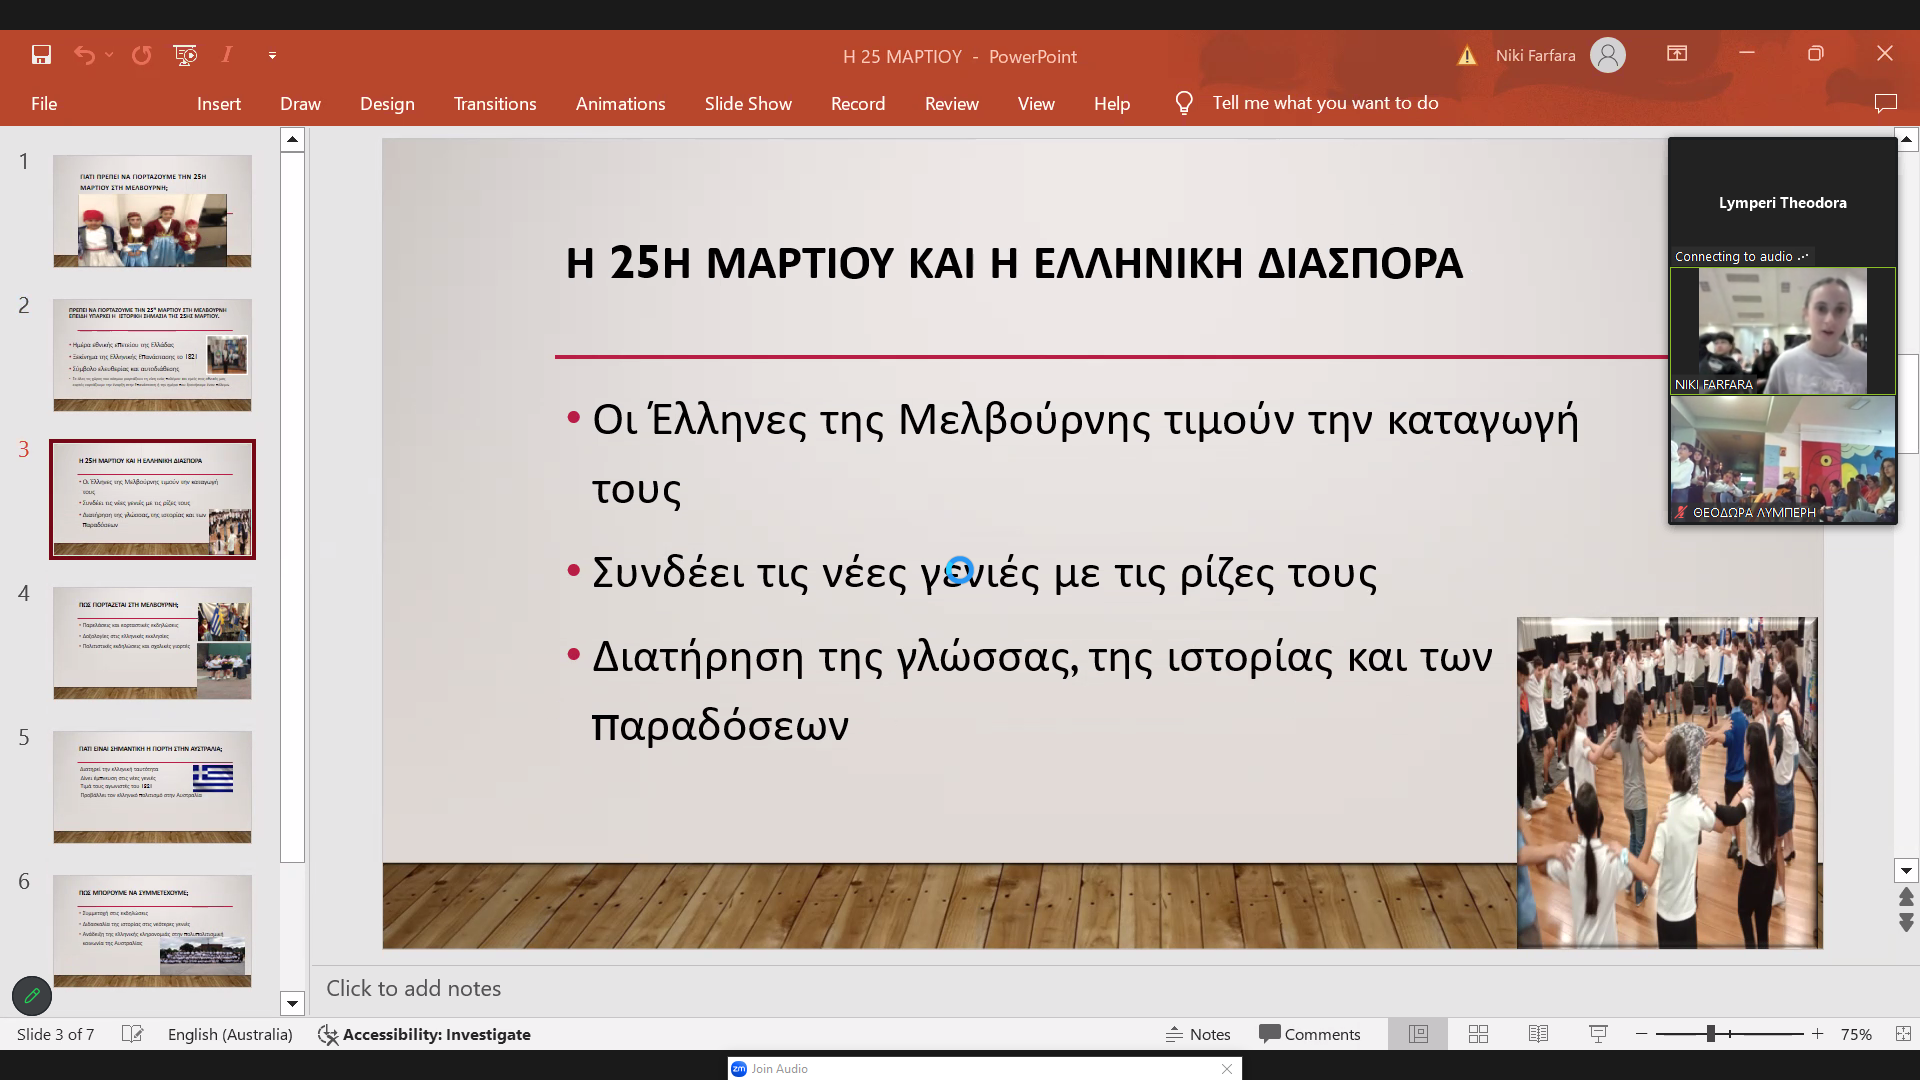
Task: Click the Save icon in Quick Access Toolbar
Action: [41, 55]
